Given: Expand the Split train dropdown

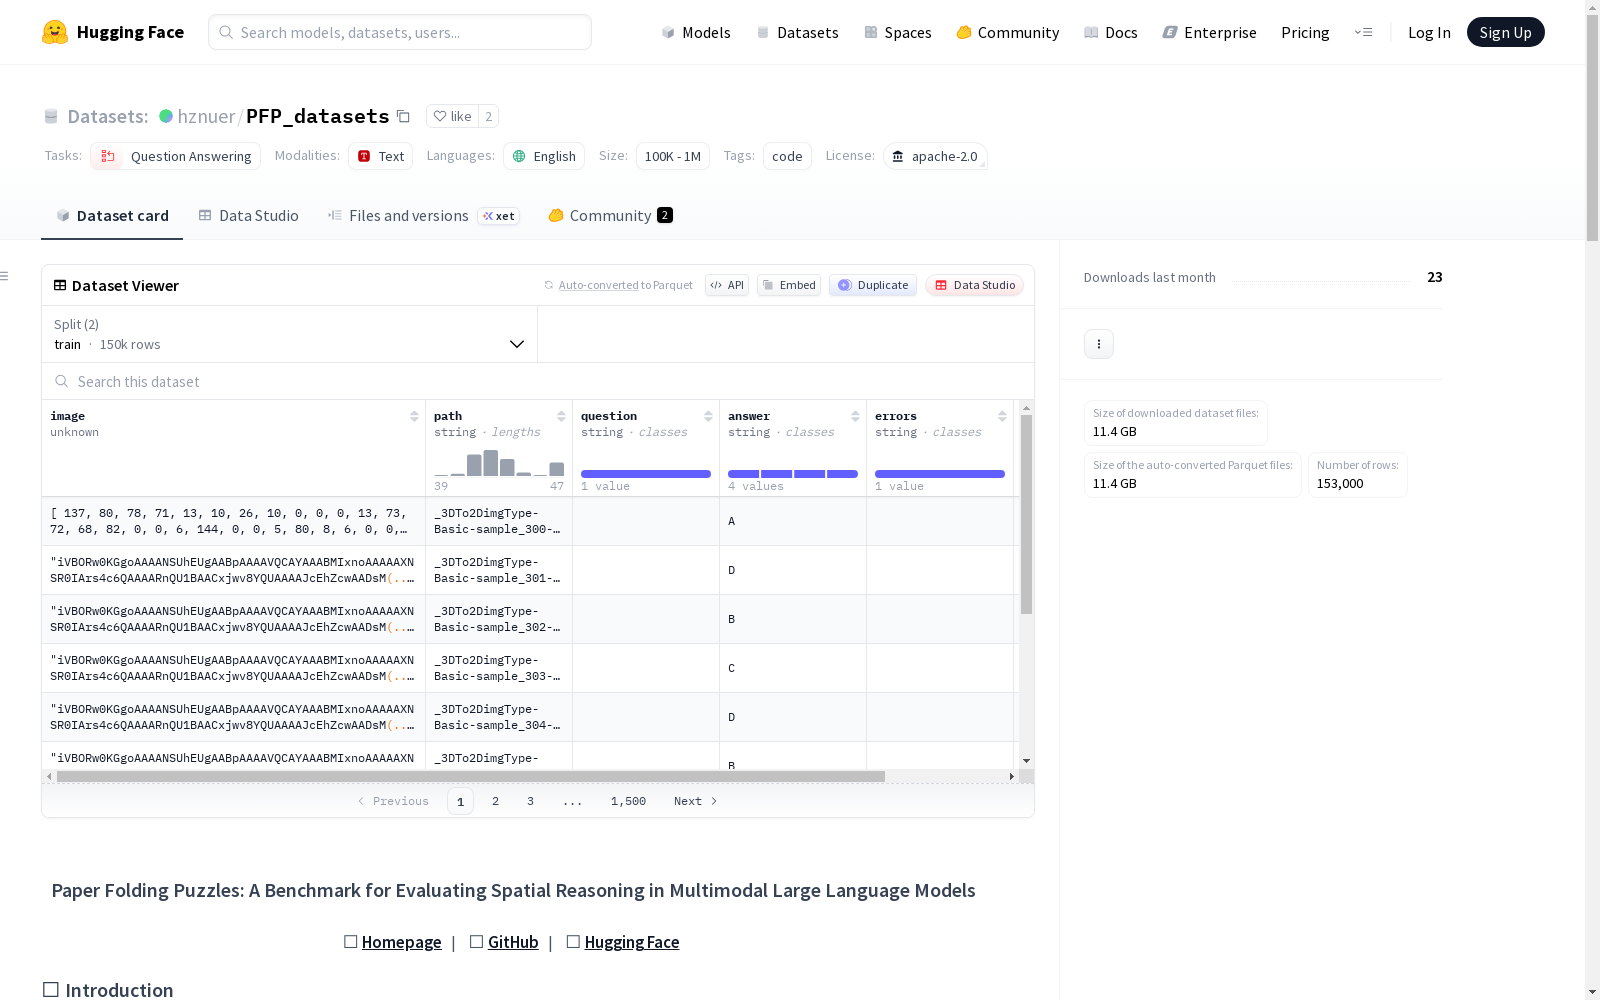Looking at the screenshot, I should pyautogui.click(x=290, y=334).
